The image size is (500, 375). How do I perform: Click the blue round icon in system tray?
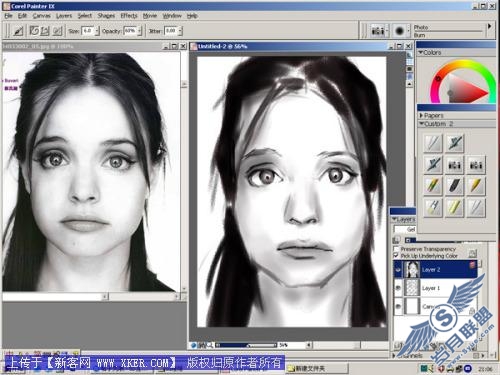tap(468, 368)
